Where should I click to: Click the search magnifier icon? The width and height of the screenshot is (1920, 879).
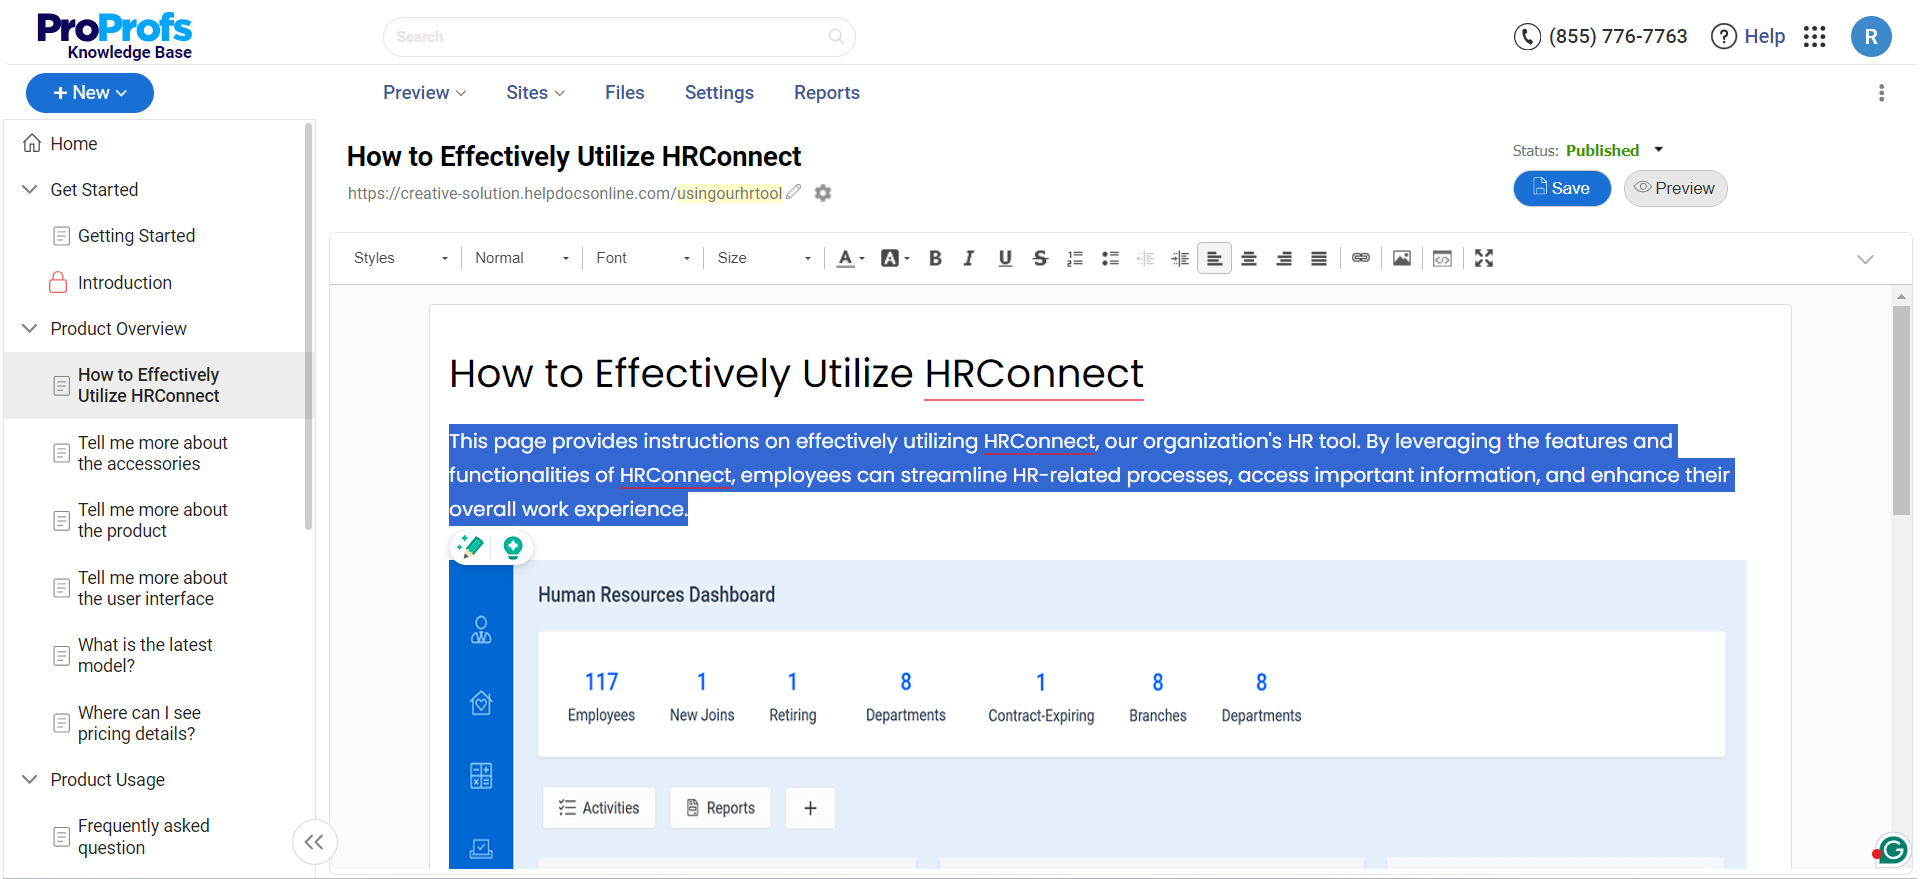[836, 37]
